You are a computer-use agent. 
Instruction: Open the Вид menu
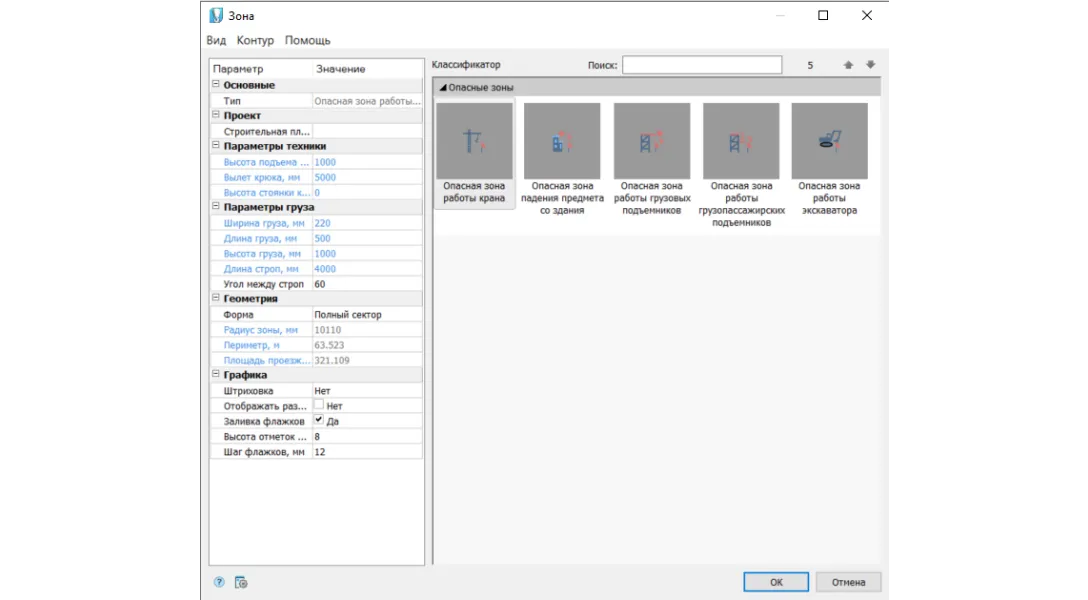[x=216, y=40]
